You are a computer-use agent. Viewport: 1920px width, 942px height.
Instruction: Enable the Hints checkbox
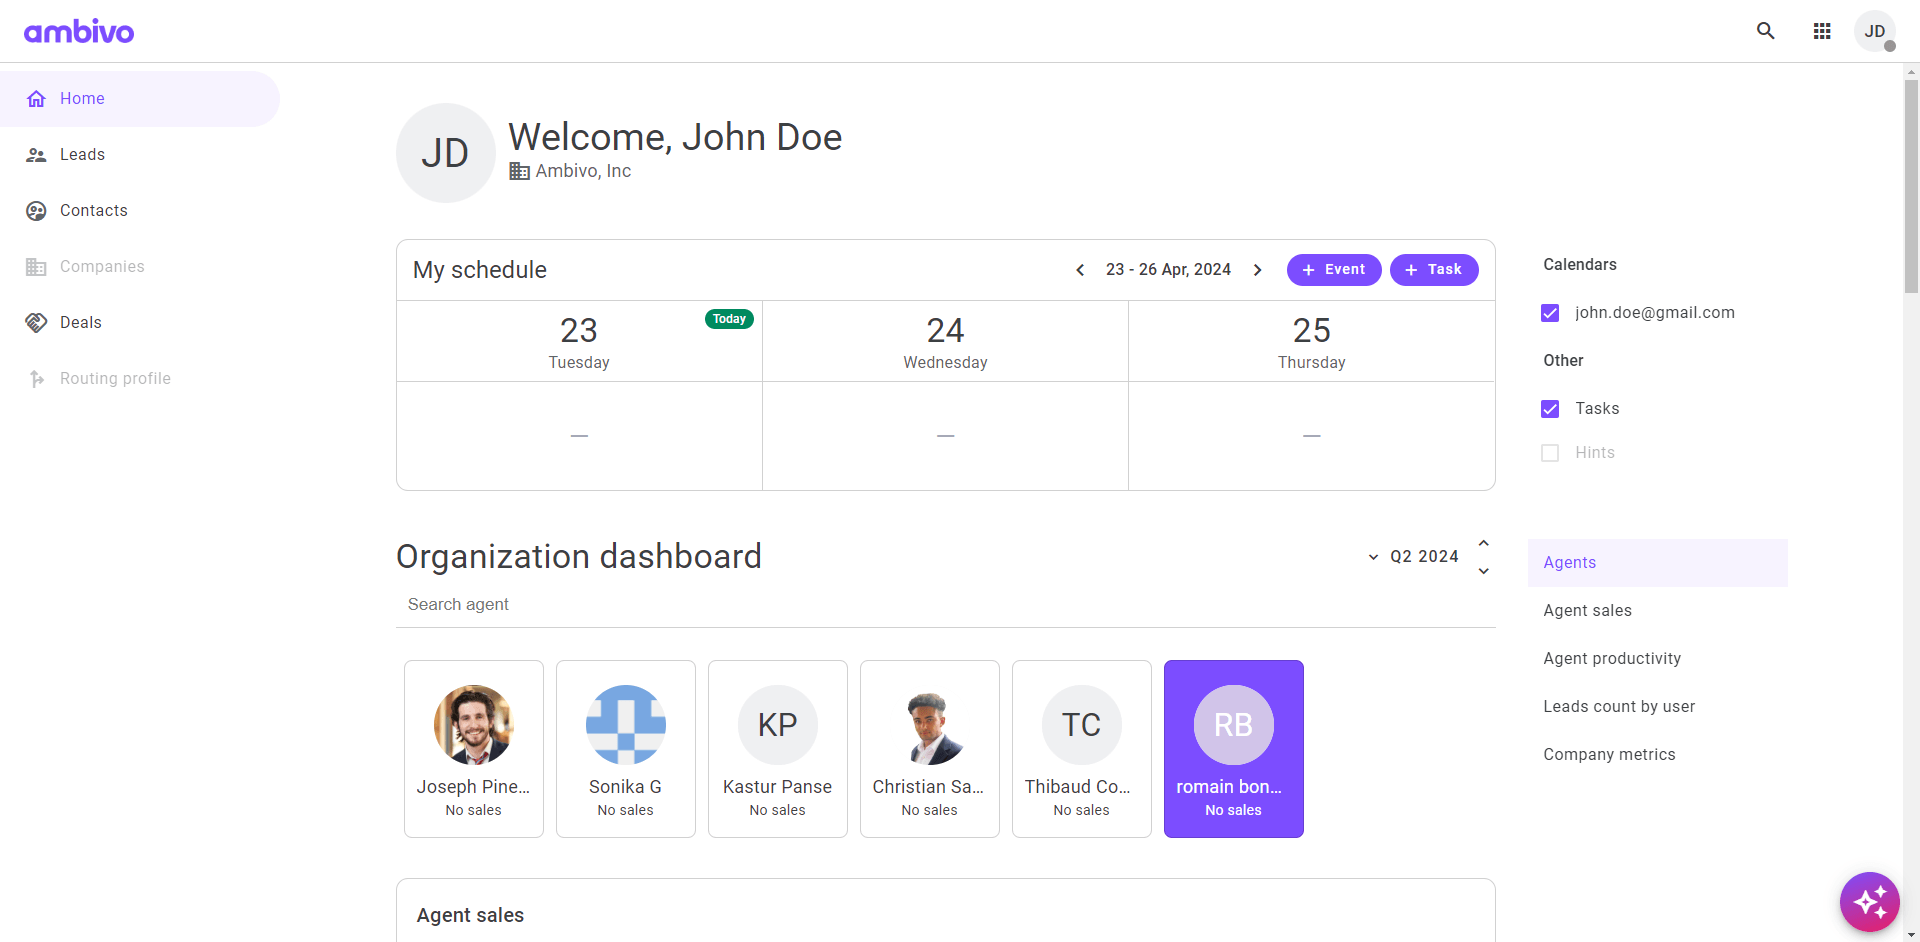pyautogui.click(x=1550, y=452)
